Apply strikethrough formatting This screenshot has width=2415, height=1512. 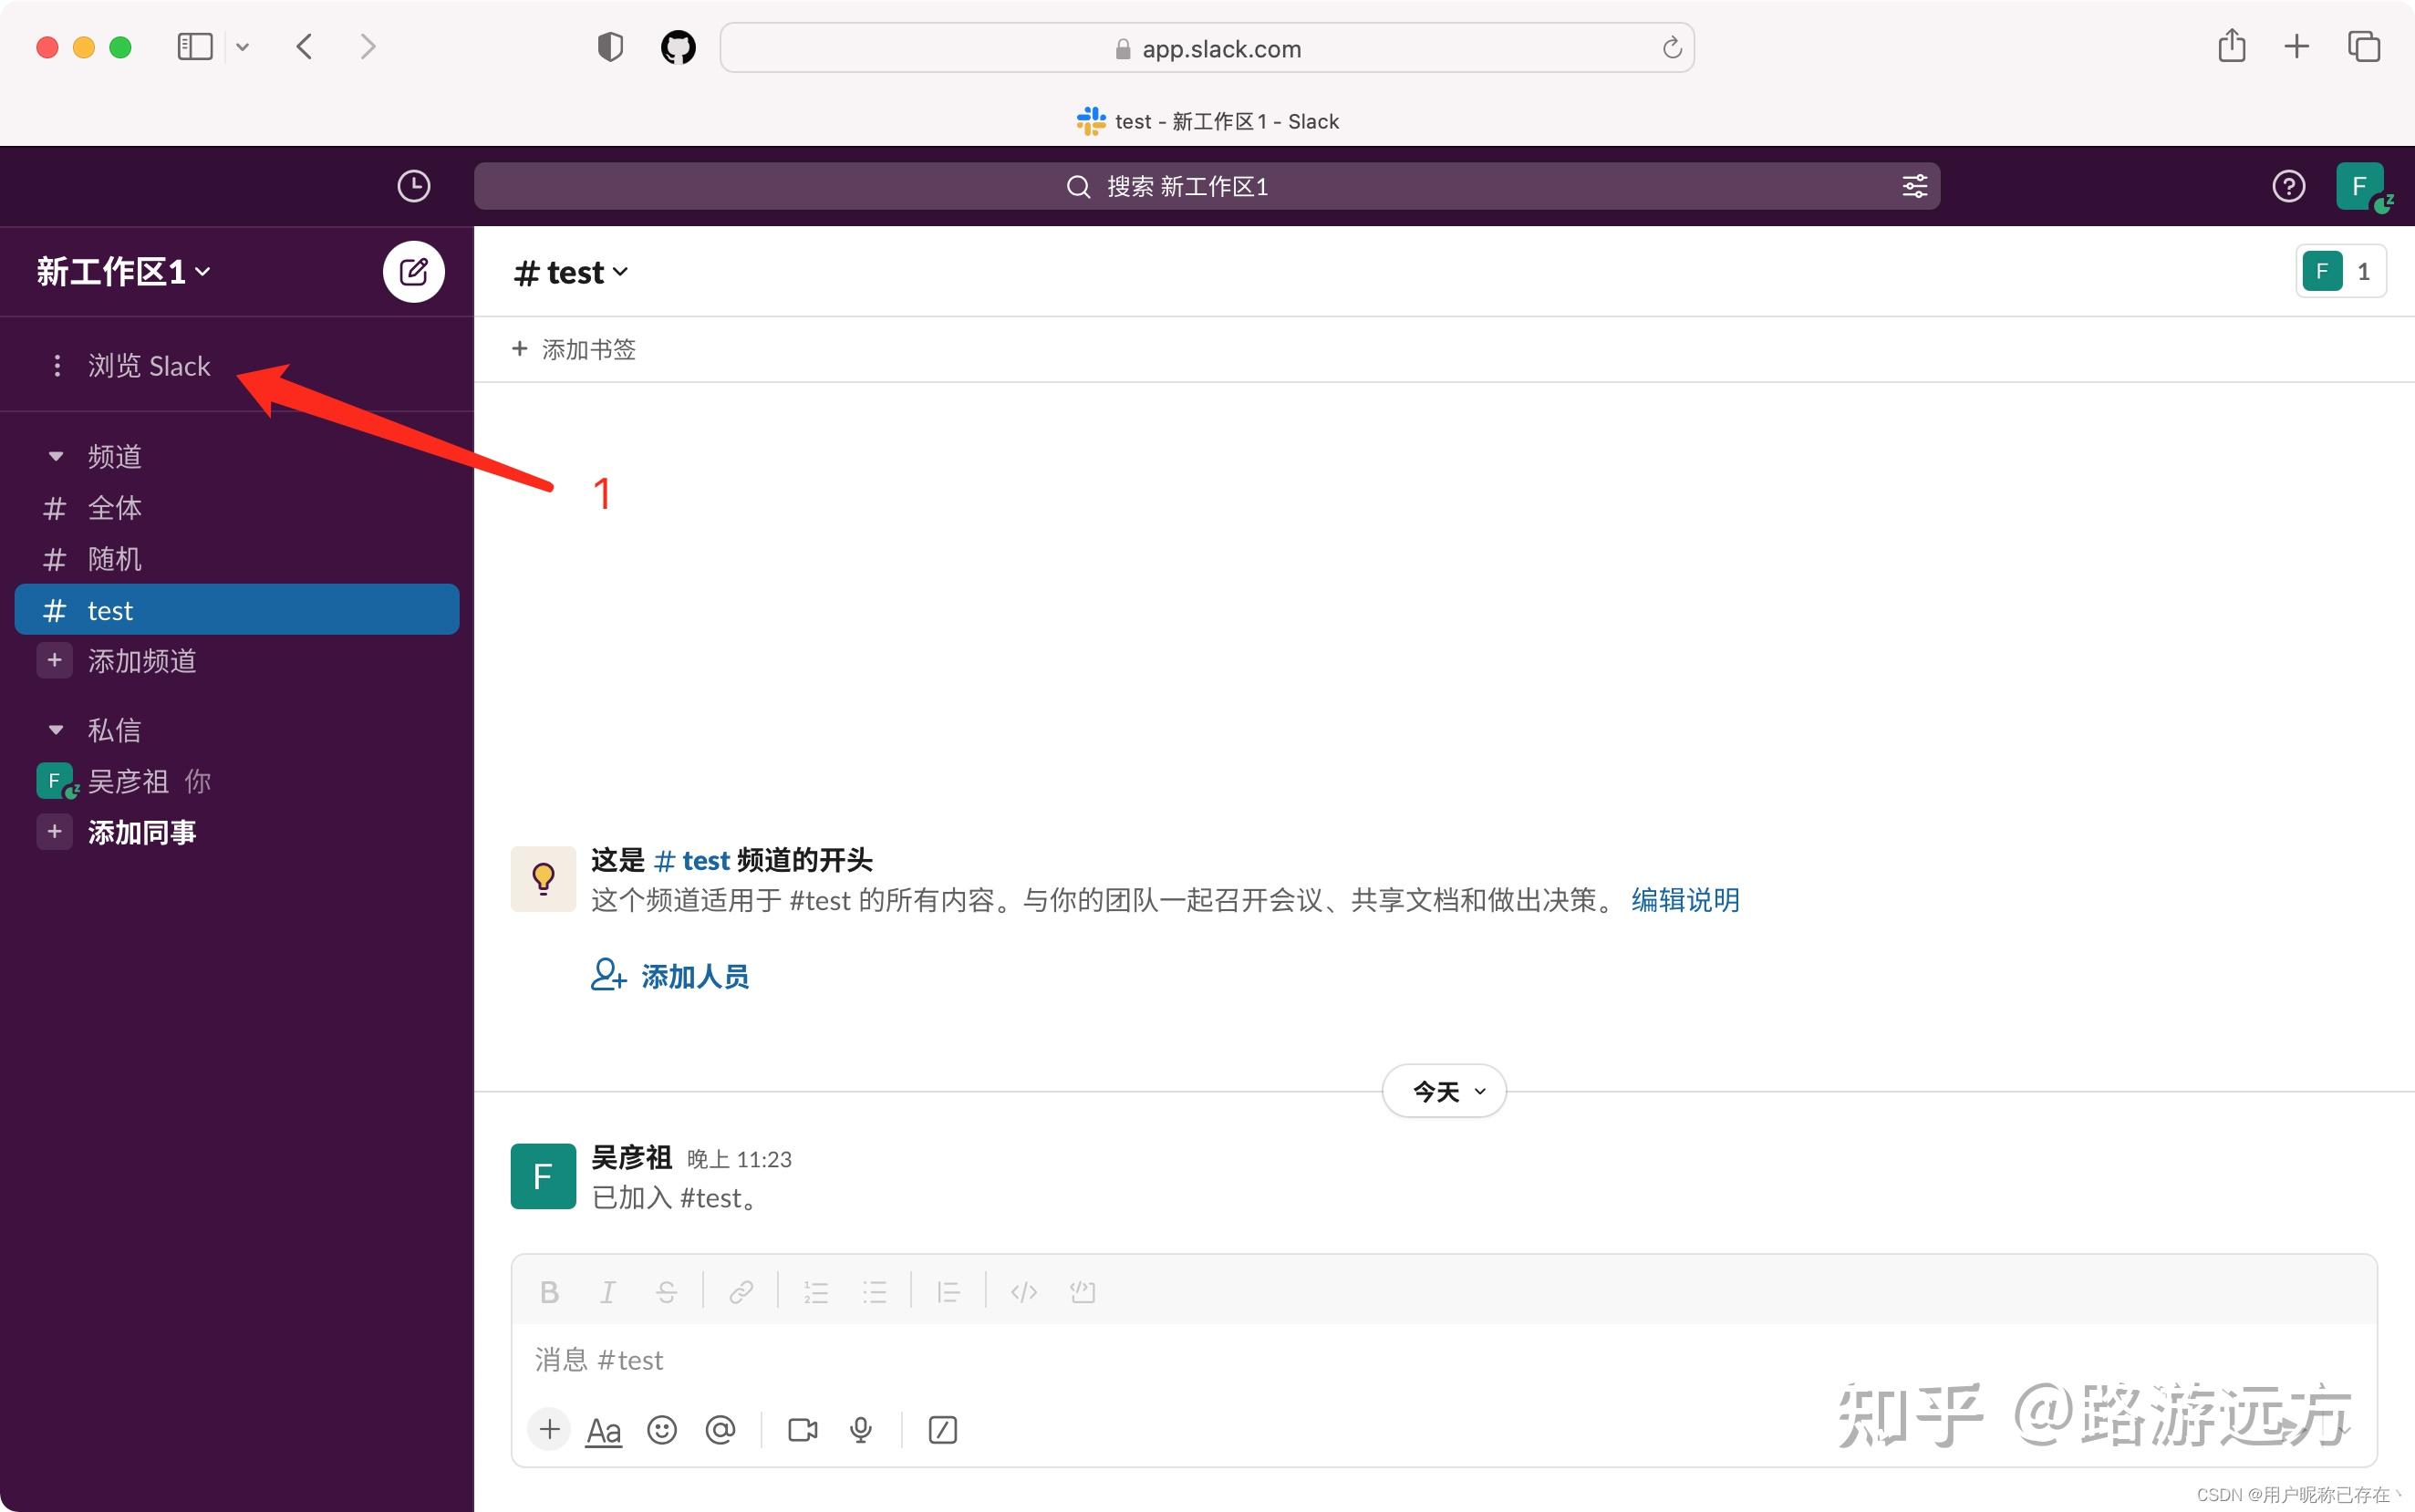click(x=665, y=1291)
